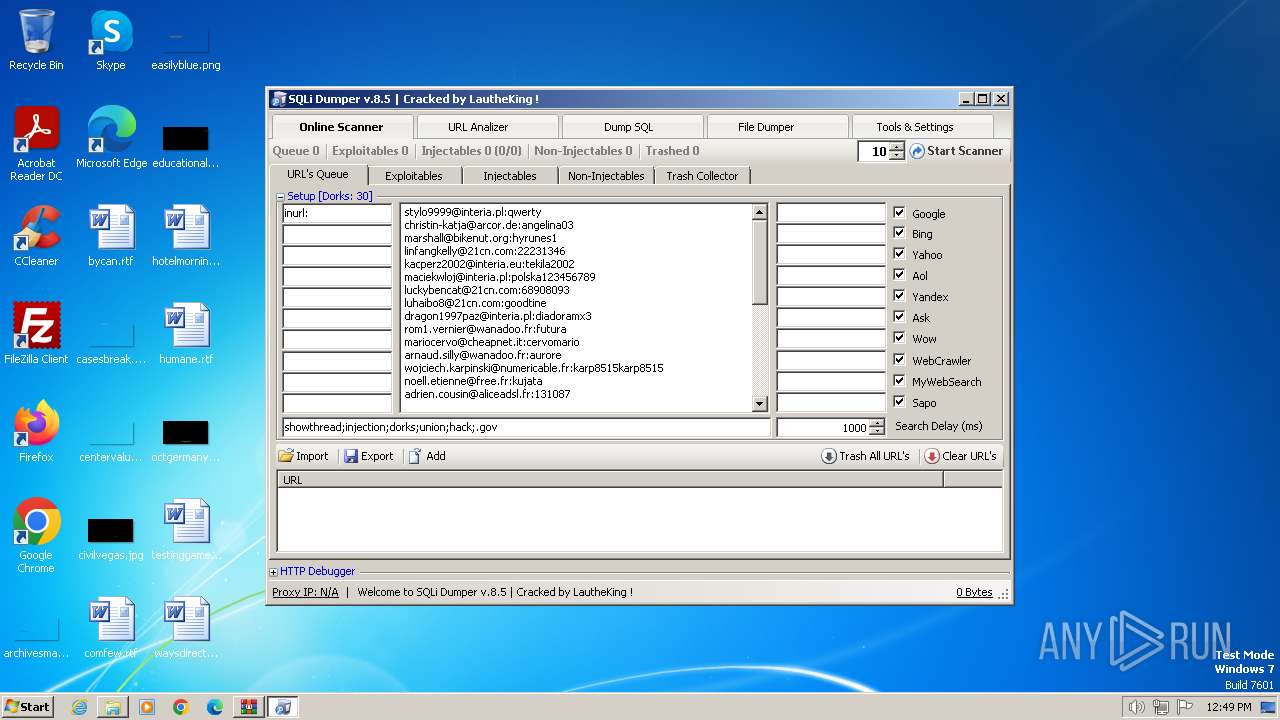
Task: Click Clear URL's red icon
Action: pyautogui.click(x=932, y=456)
